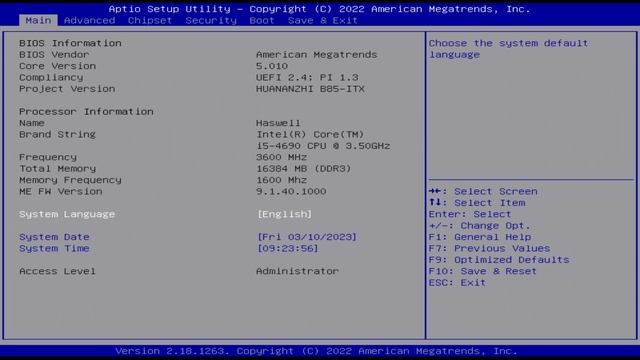Click the processor Name label

point(32,123)
